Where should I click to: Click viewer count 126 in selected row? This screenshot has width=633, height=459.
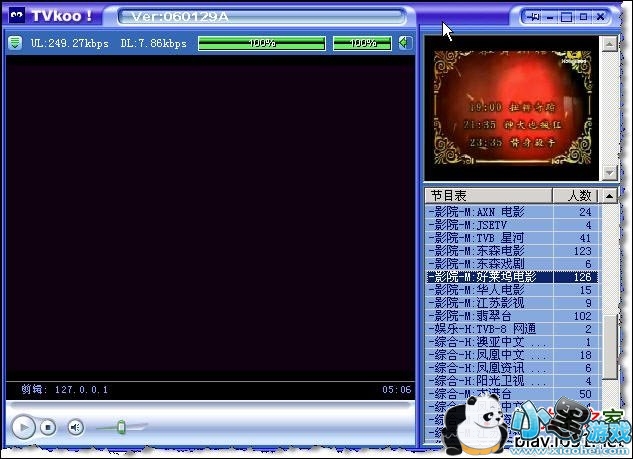point(583,277)
